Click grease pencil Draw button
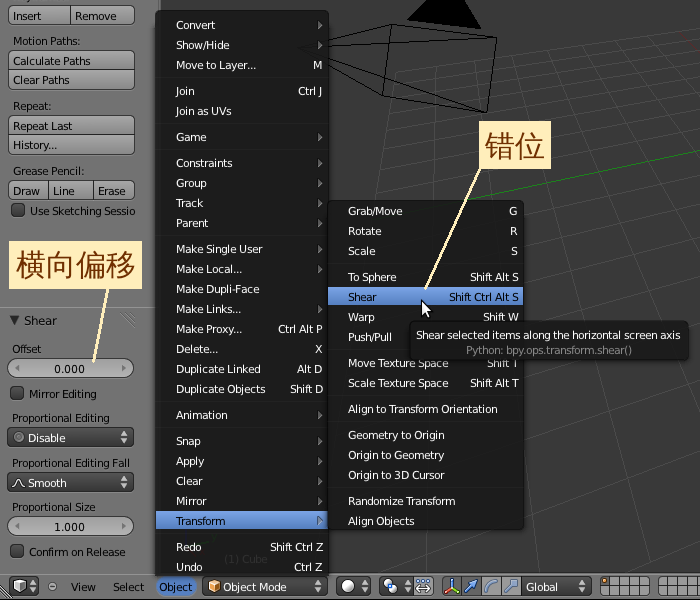Viewport: 700px width, 600px height. 28,191
